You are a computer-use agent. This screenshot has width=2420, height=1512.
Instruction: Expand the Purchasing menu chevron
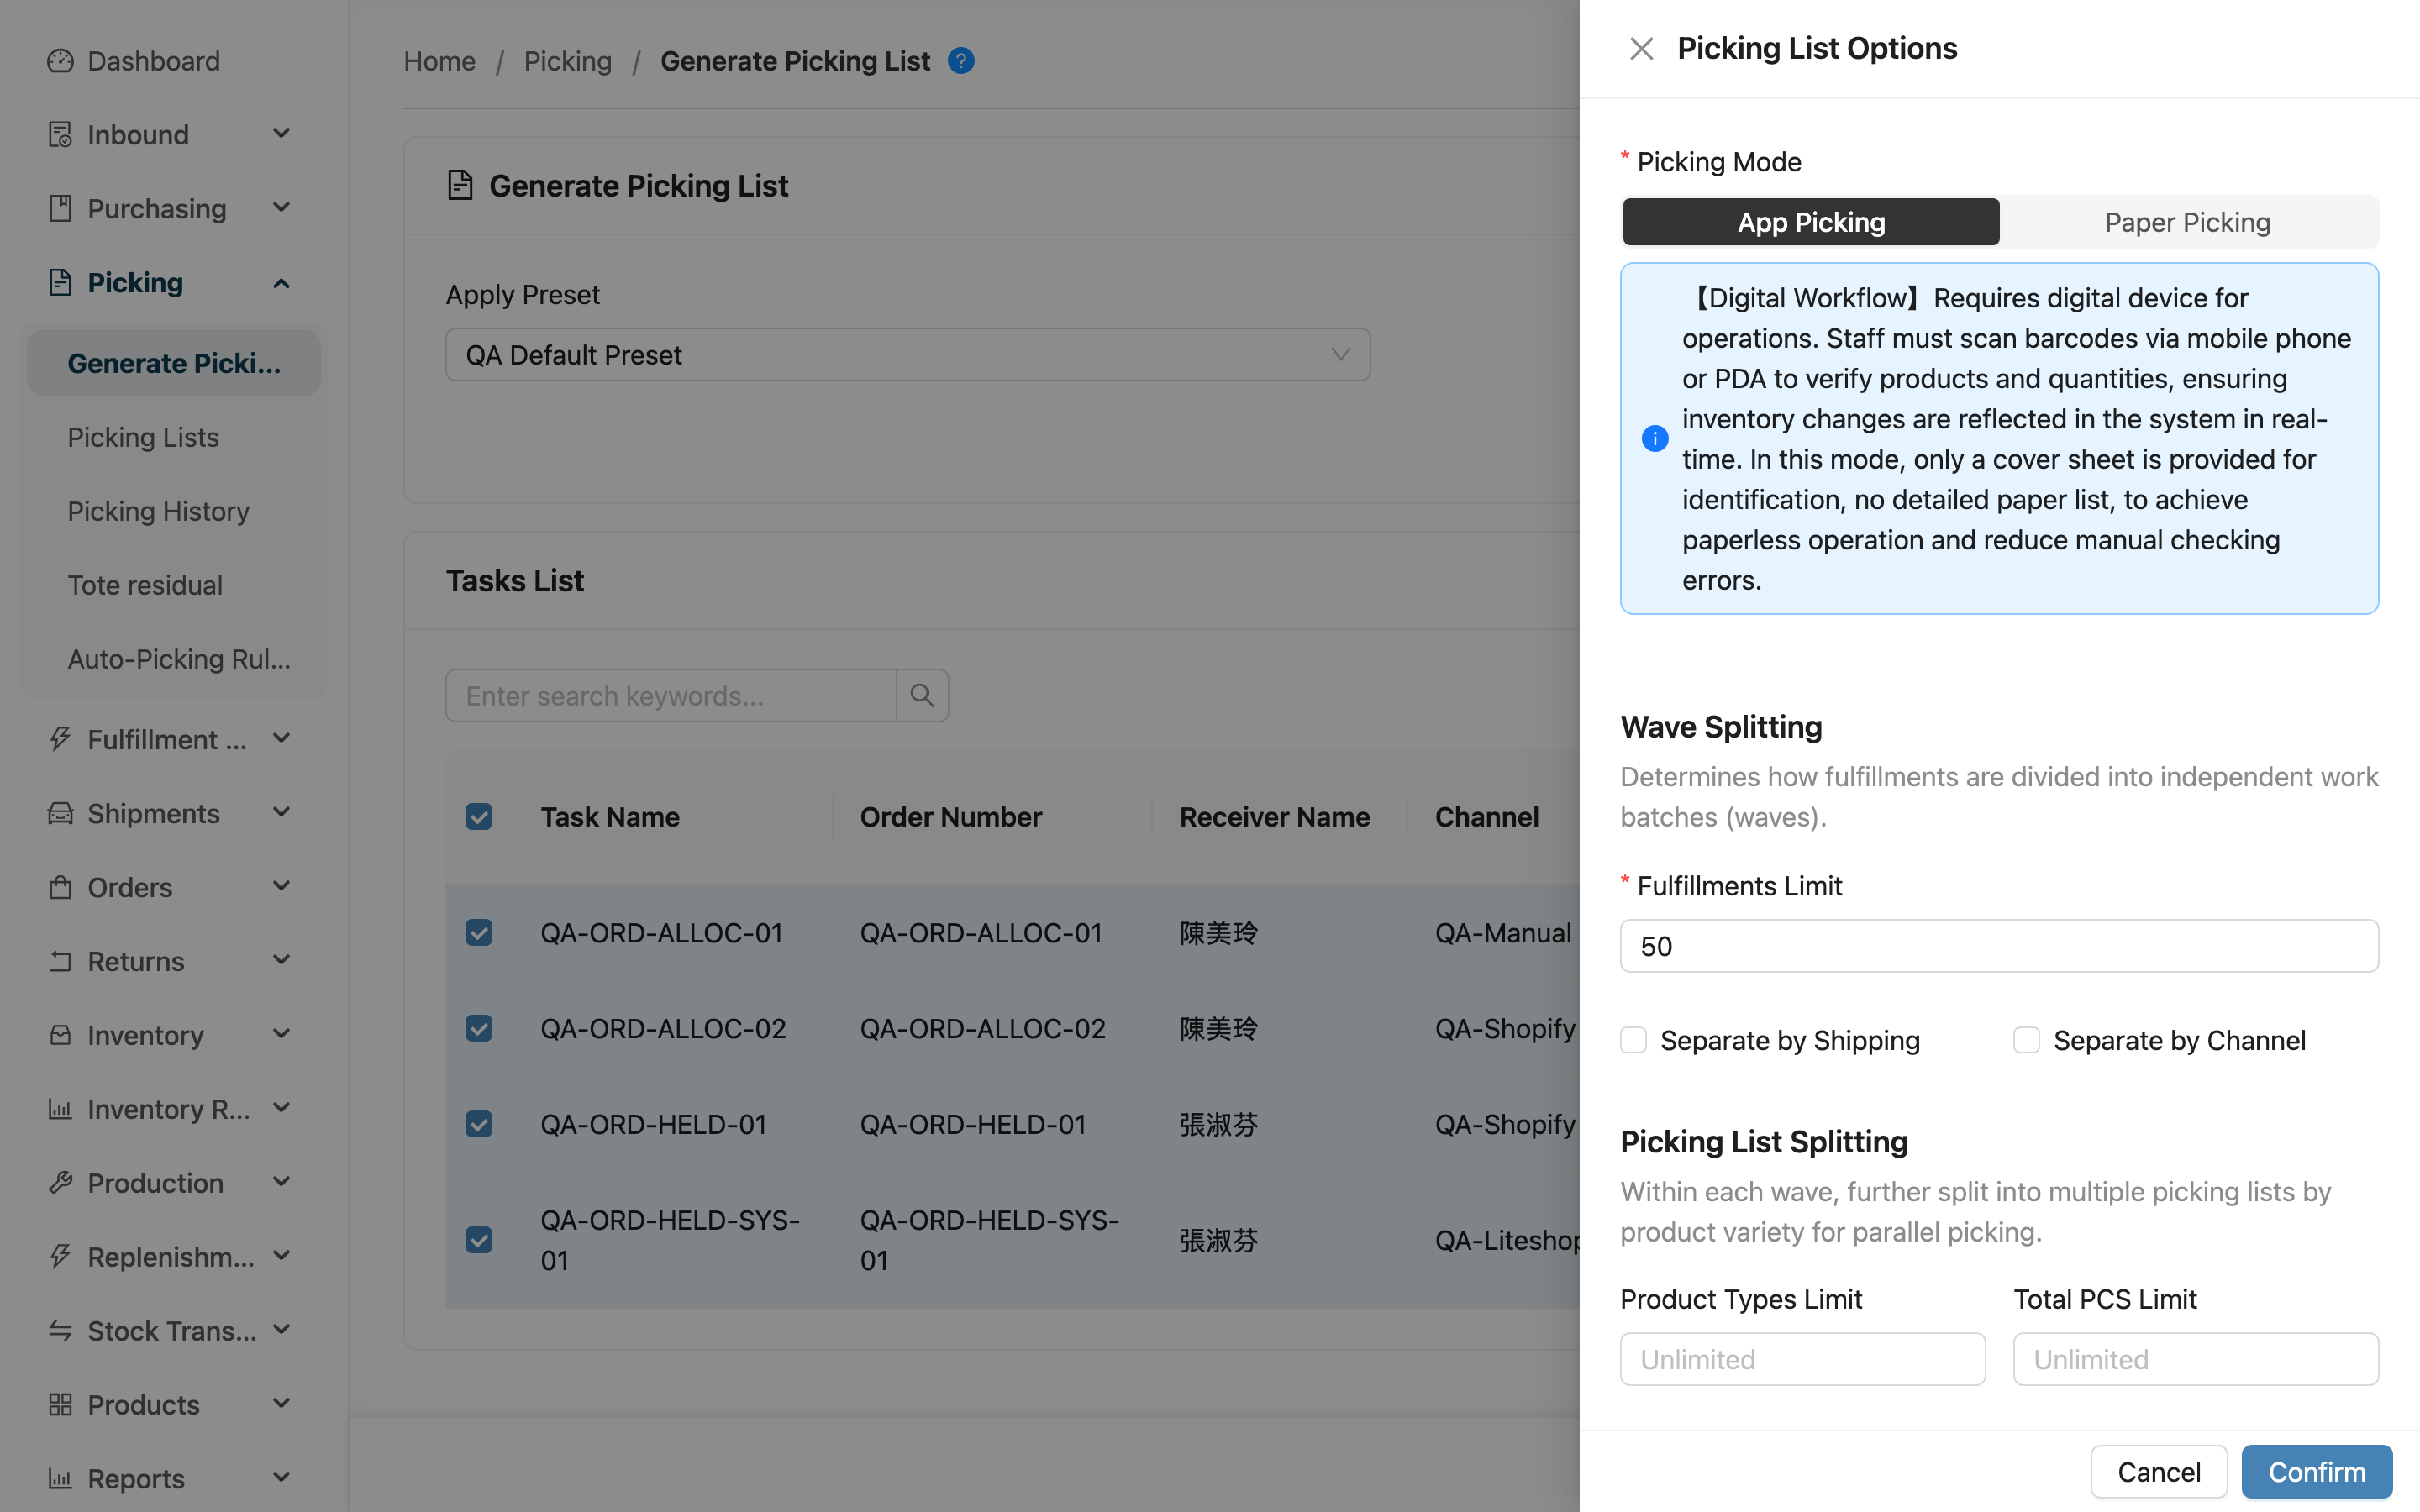[282, 207]
